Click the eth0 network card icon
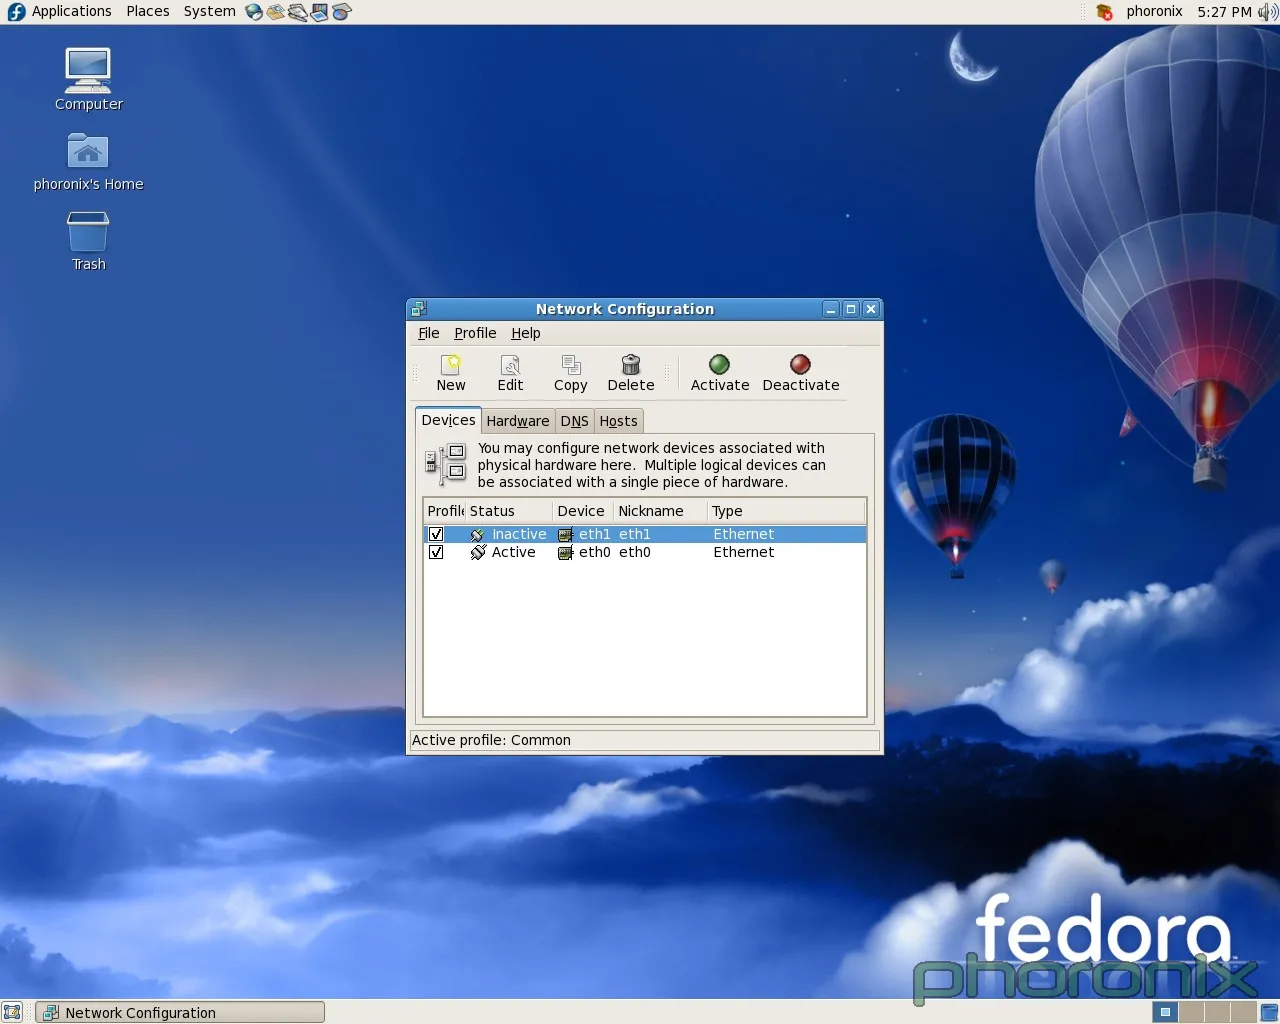The width and height of the screenshot is (1280, 1024). tap(565, 553)
